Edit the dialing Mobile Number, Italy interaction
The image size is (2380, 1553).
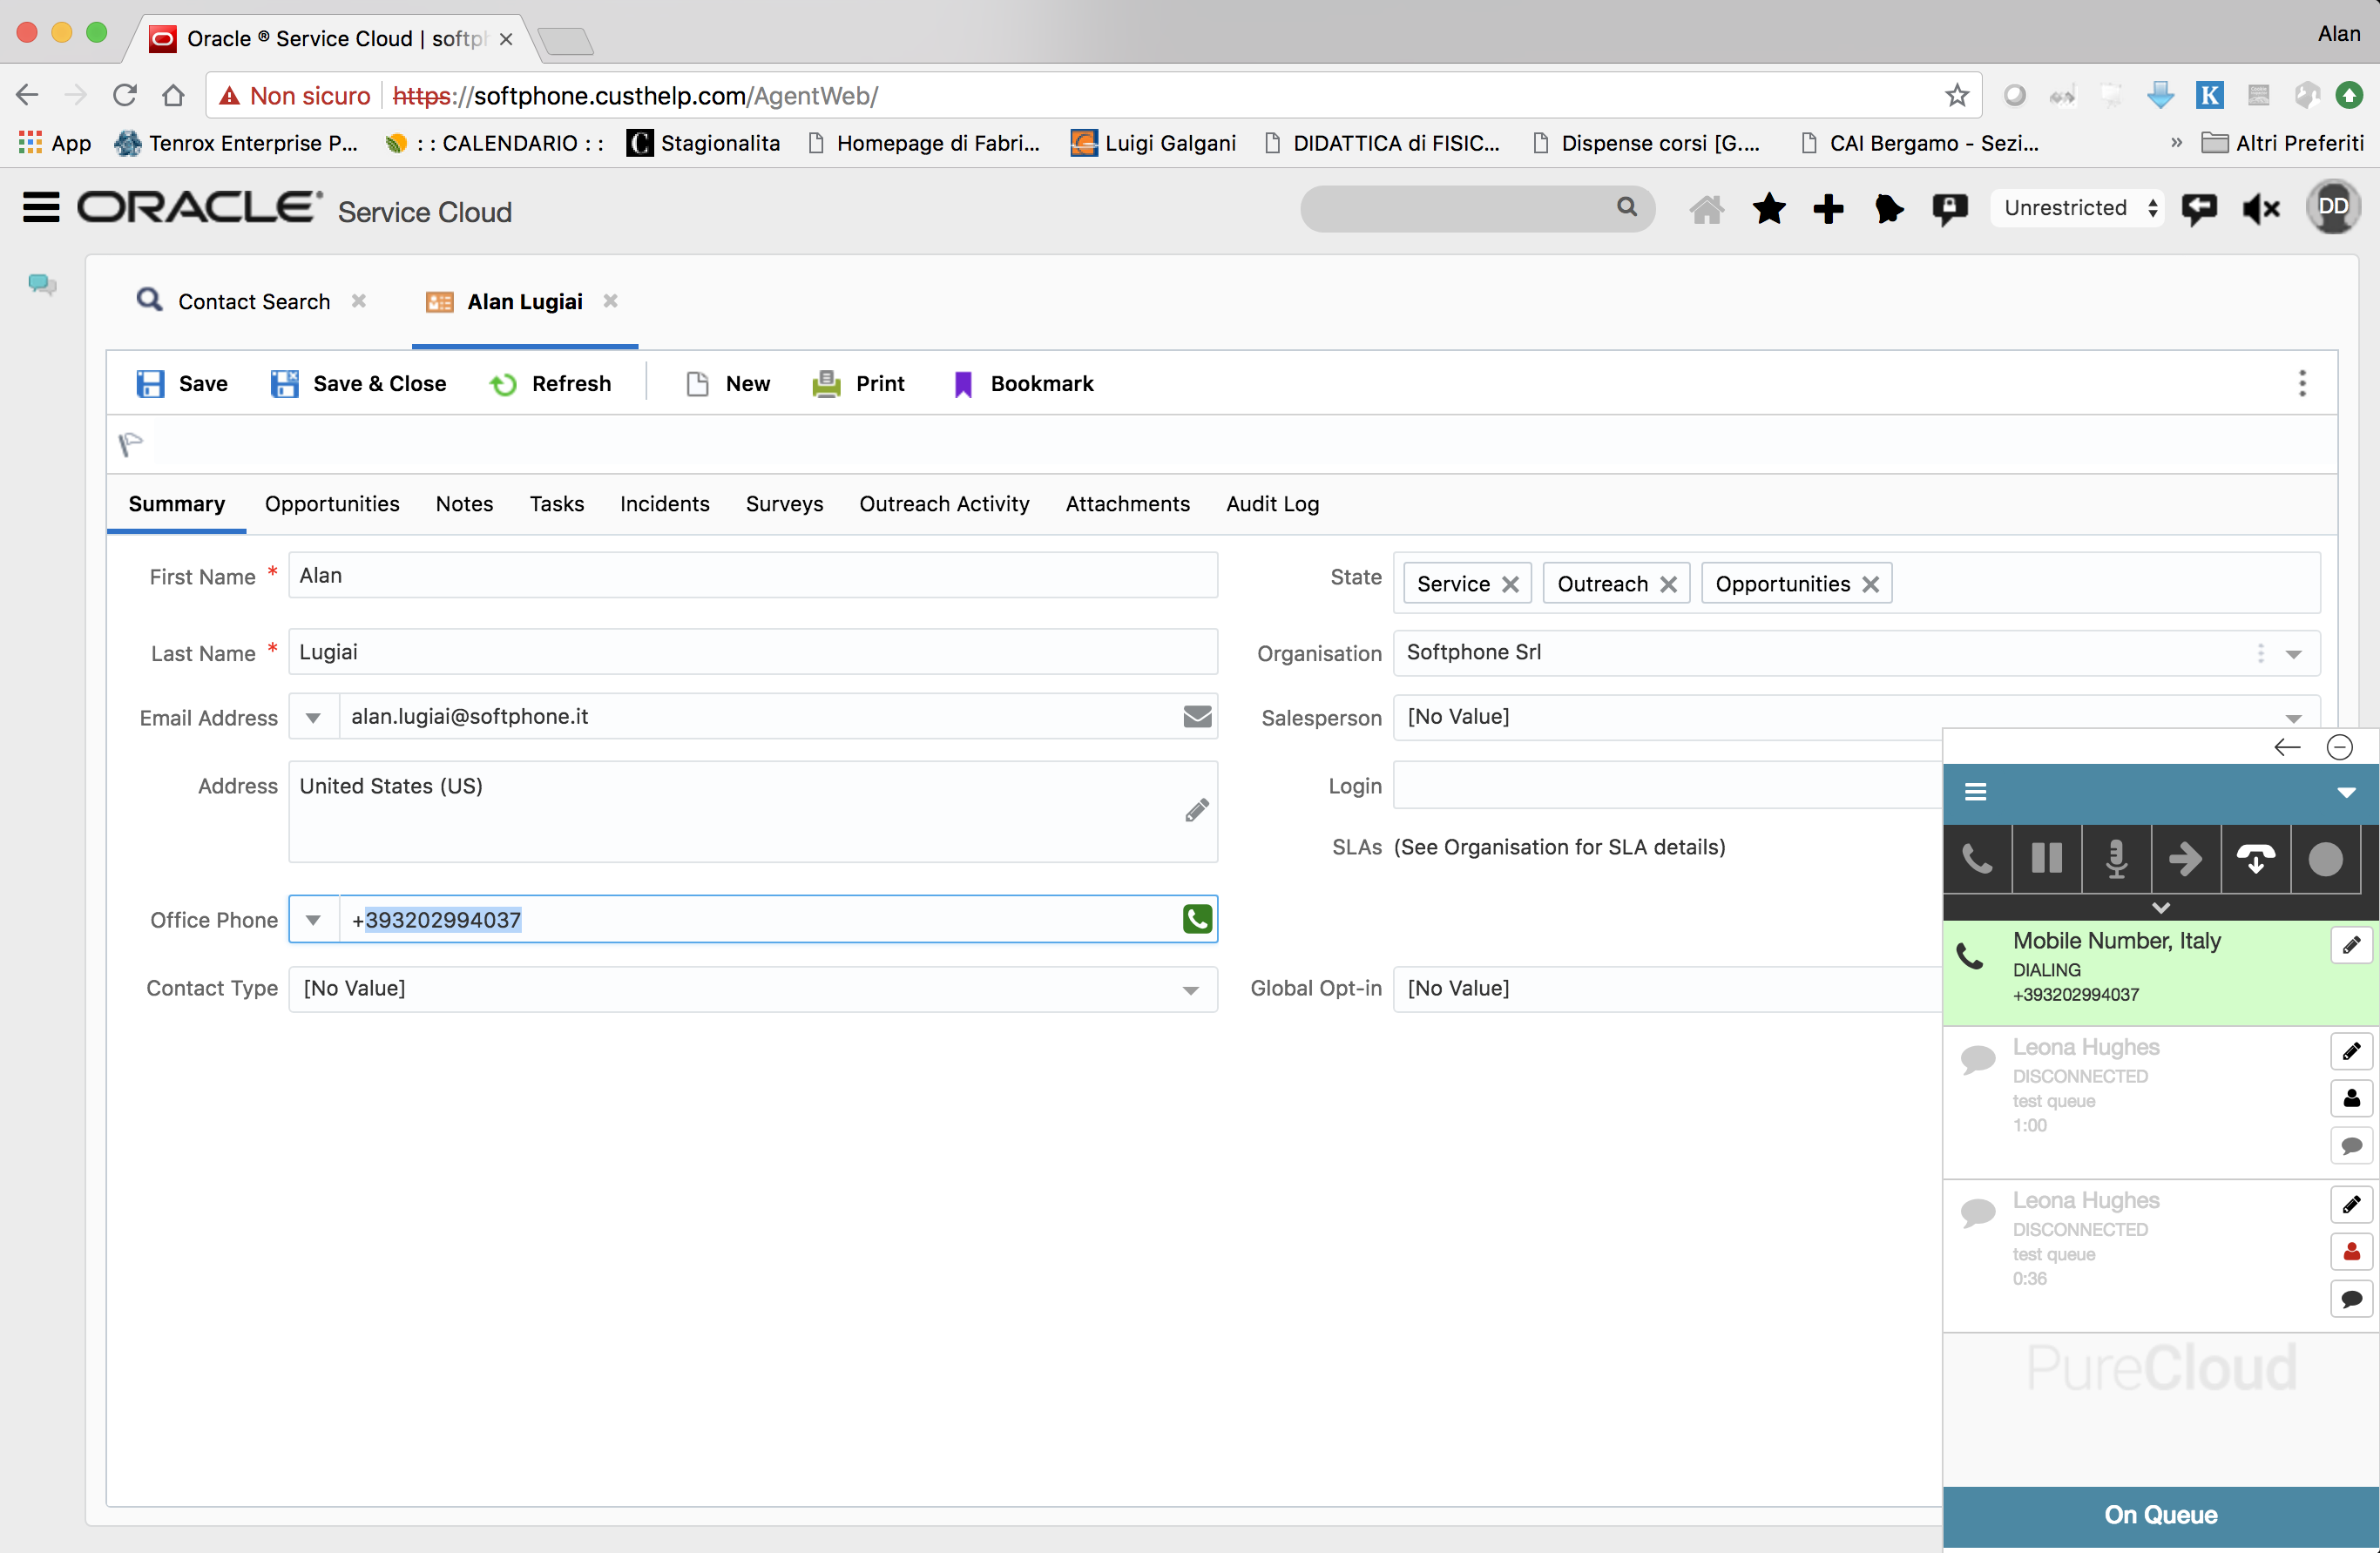(x=2352, y=945)
